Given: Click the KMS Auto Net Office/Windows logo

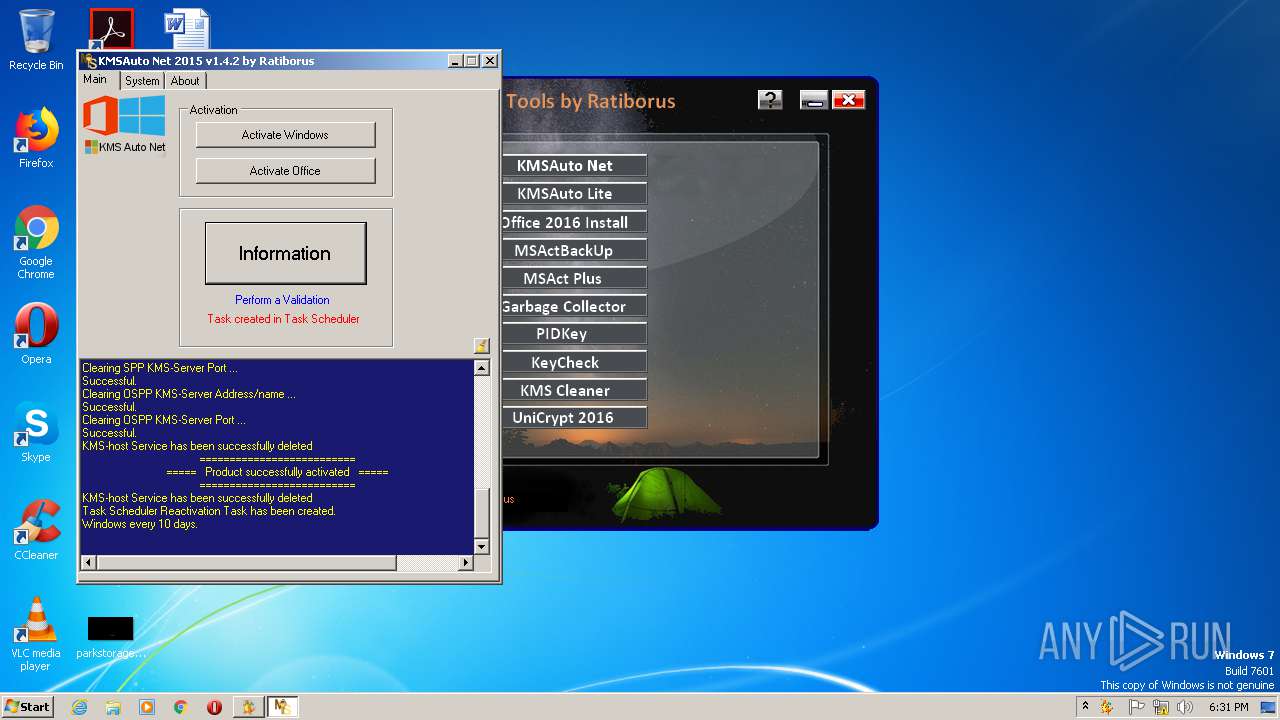Looking at the screenshot, I should 125,124.
